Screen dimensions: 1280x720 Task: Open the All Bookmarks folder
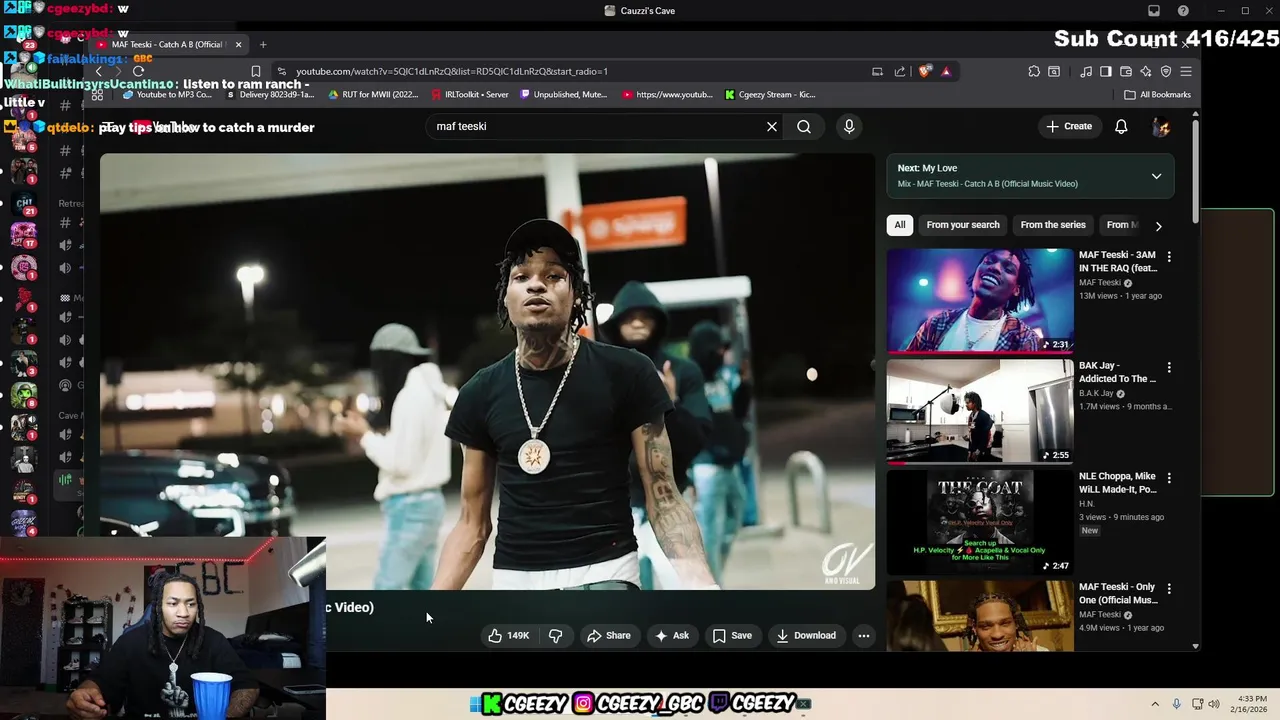1157,95
